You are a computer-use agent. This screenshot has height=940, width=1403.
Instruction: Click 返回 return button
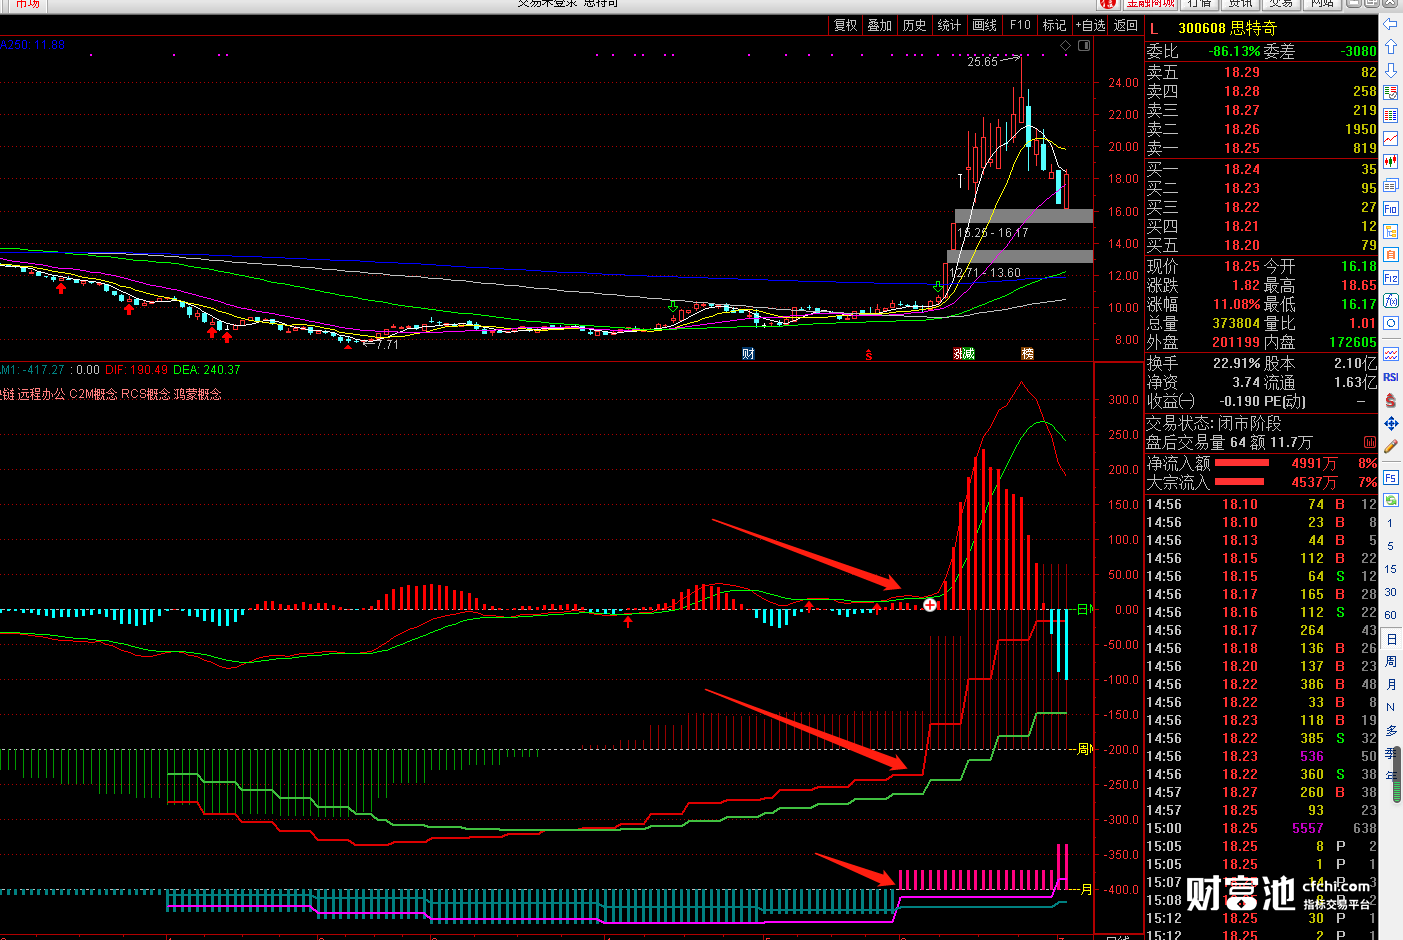tap(1126, 25)
